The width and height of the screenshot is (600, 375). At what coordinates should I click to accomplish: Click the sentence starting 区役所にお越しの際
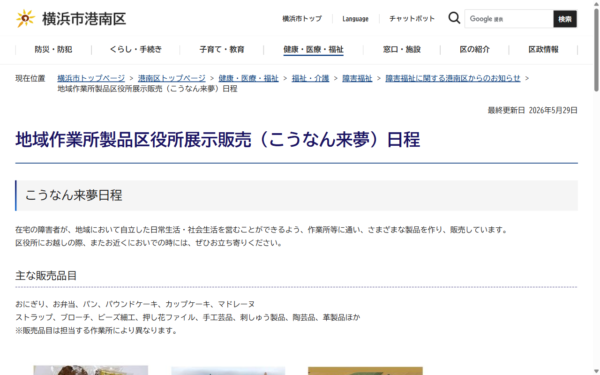(x=149, y=243)
